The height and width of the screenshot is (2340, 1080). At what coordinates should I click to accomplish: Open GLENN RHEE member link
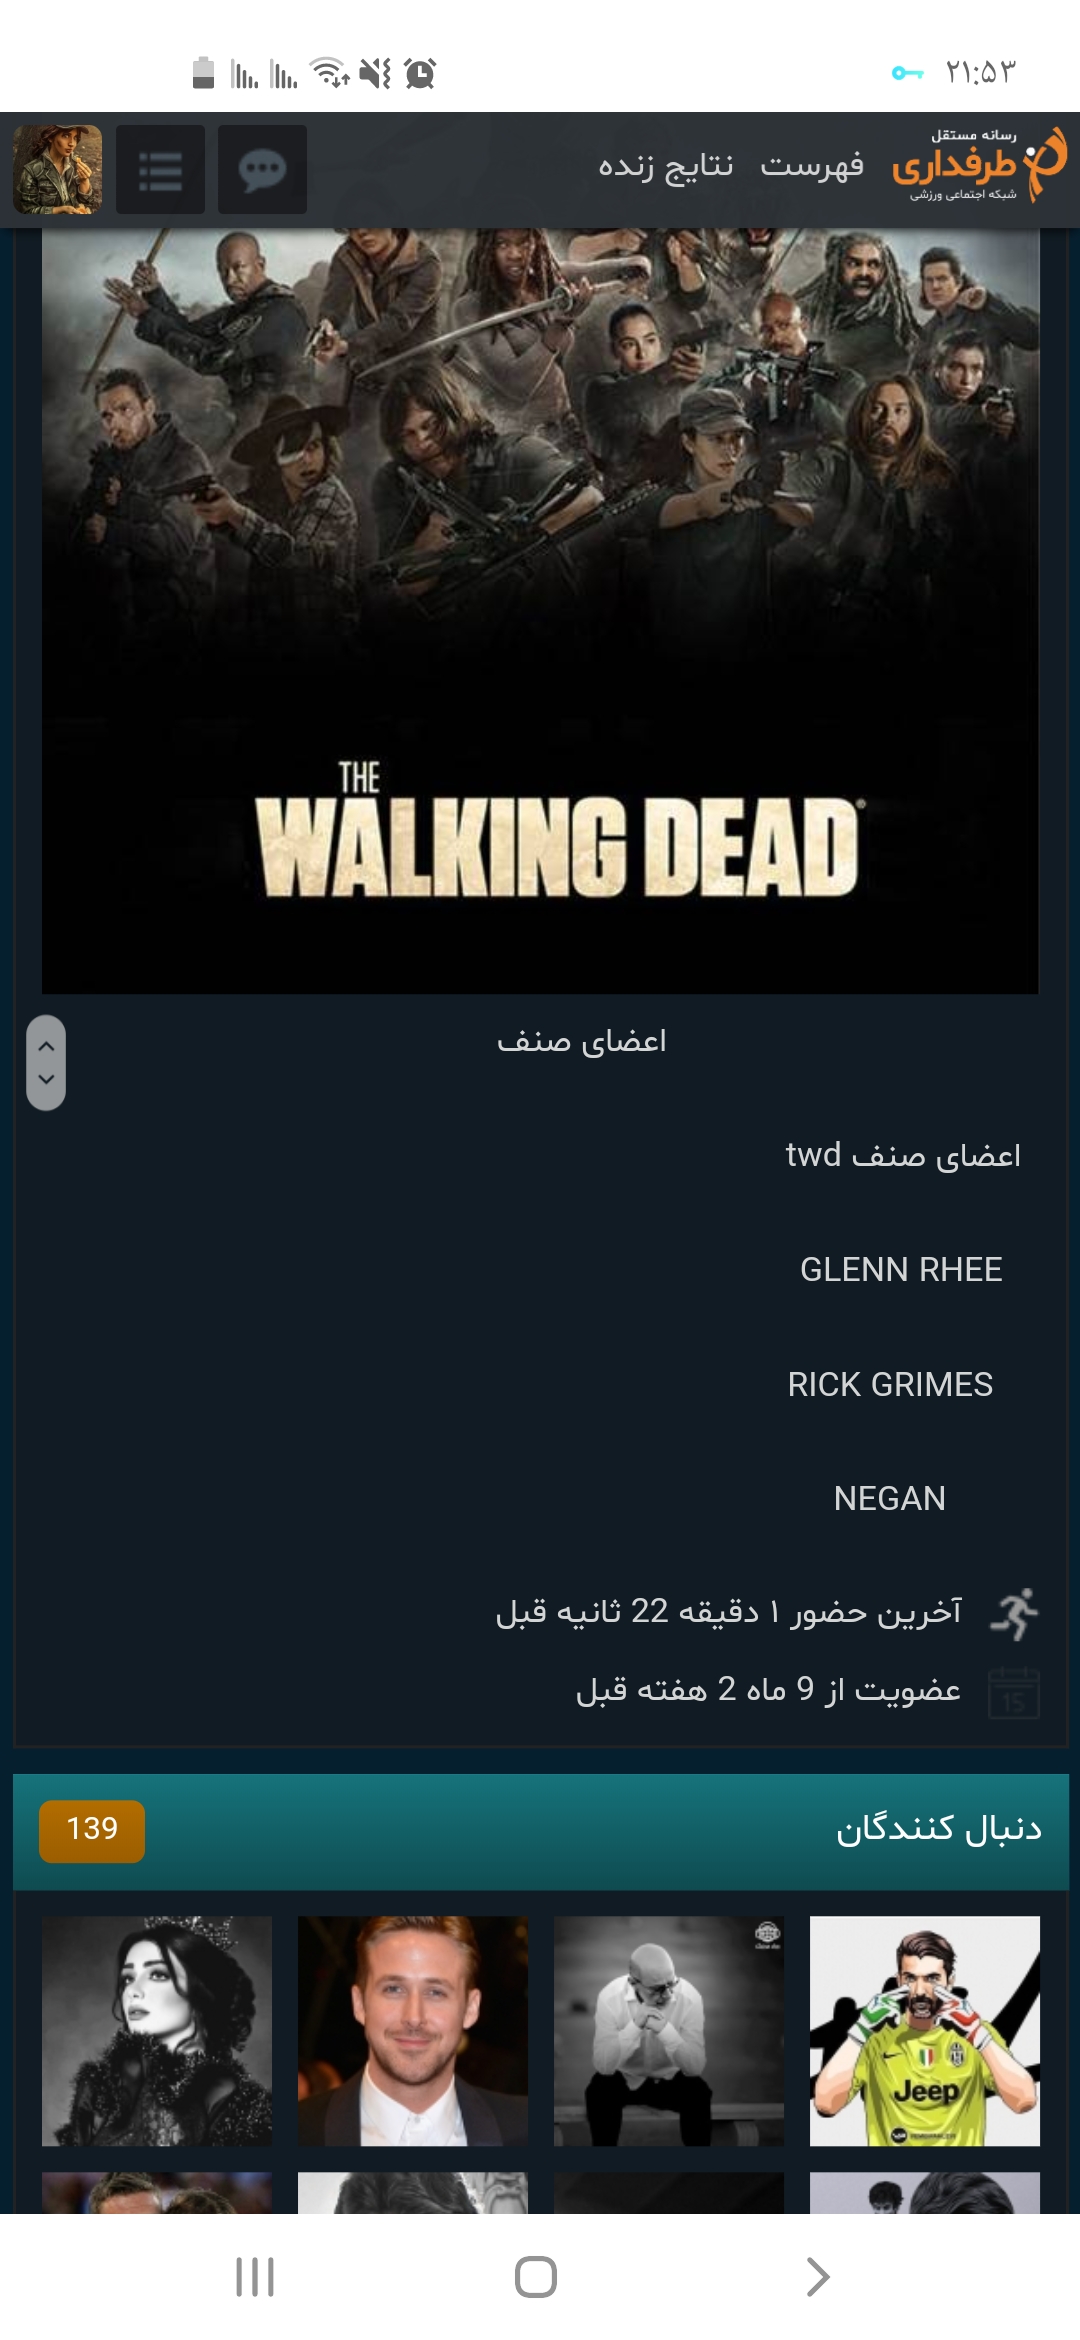901,1270
